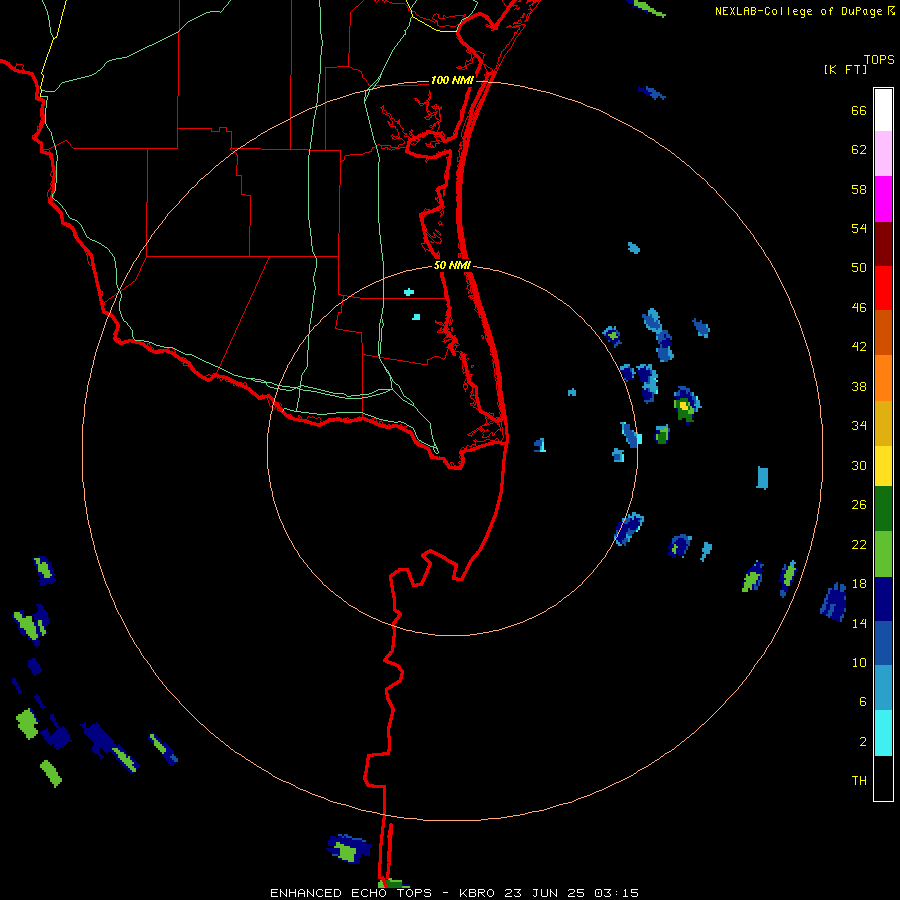Viewport: 900px width, 900px height.
Task: Click the "26" legend label
Action: [x=859, y=505]
